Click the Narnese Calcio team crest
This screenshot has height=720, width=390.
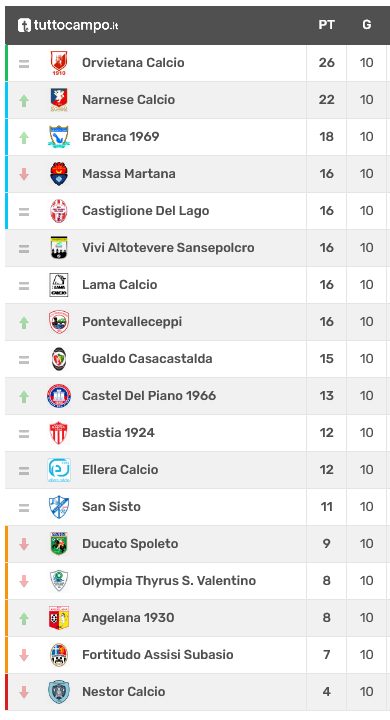point(59,100)
